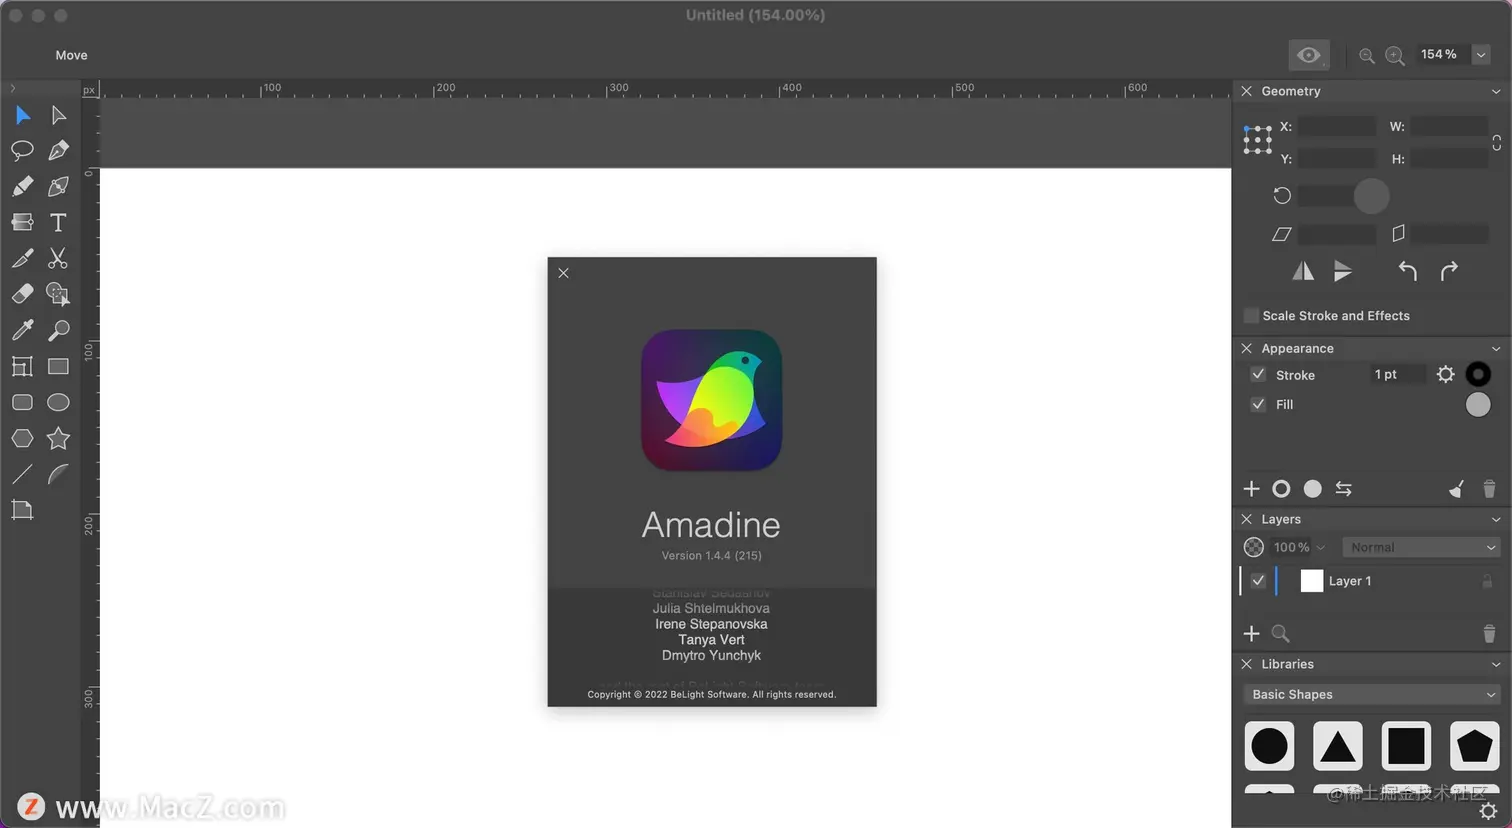The image size is (1512, 828).
Task: Select the Line tool
Action: [x=22, y=474]
